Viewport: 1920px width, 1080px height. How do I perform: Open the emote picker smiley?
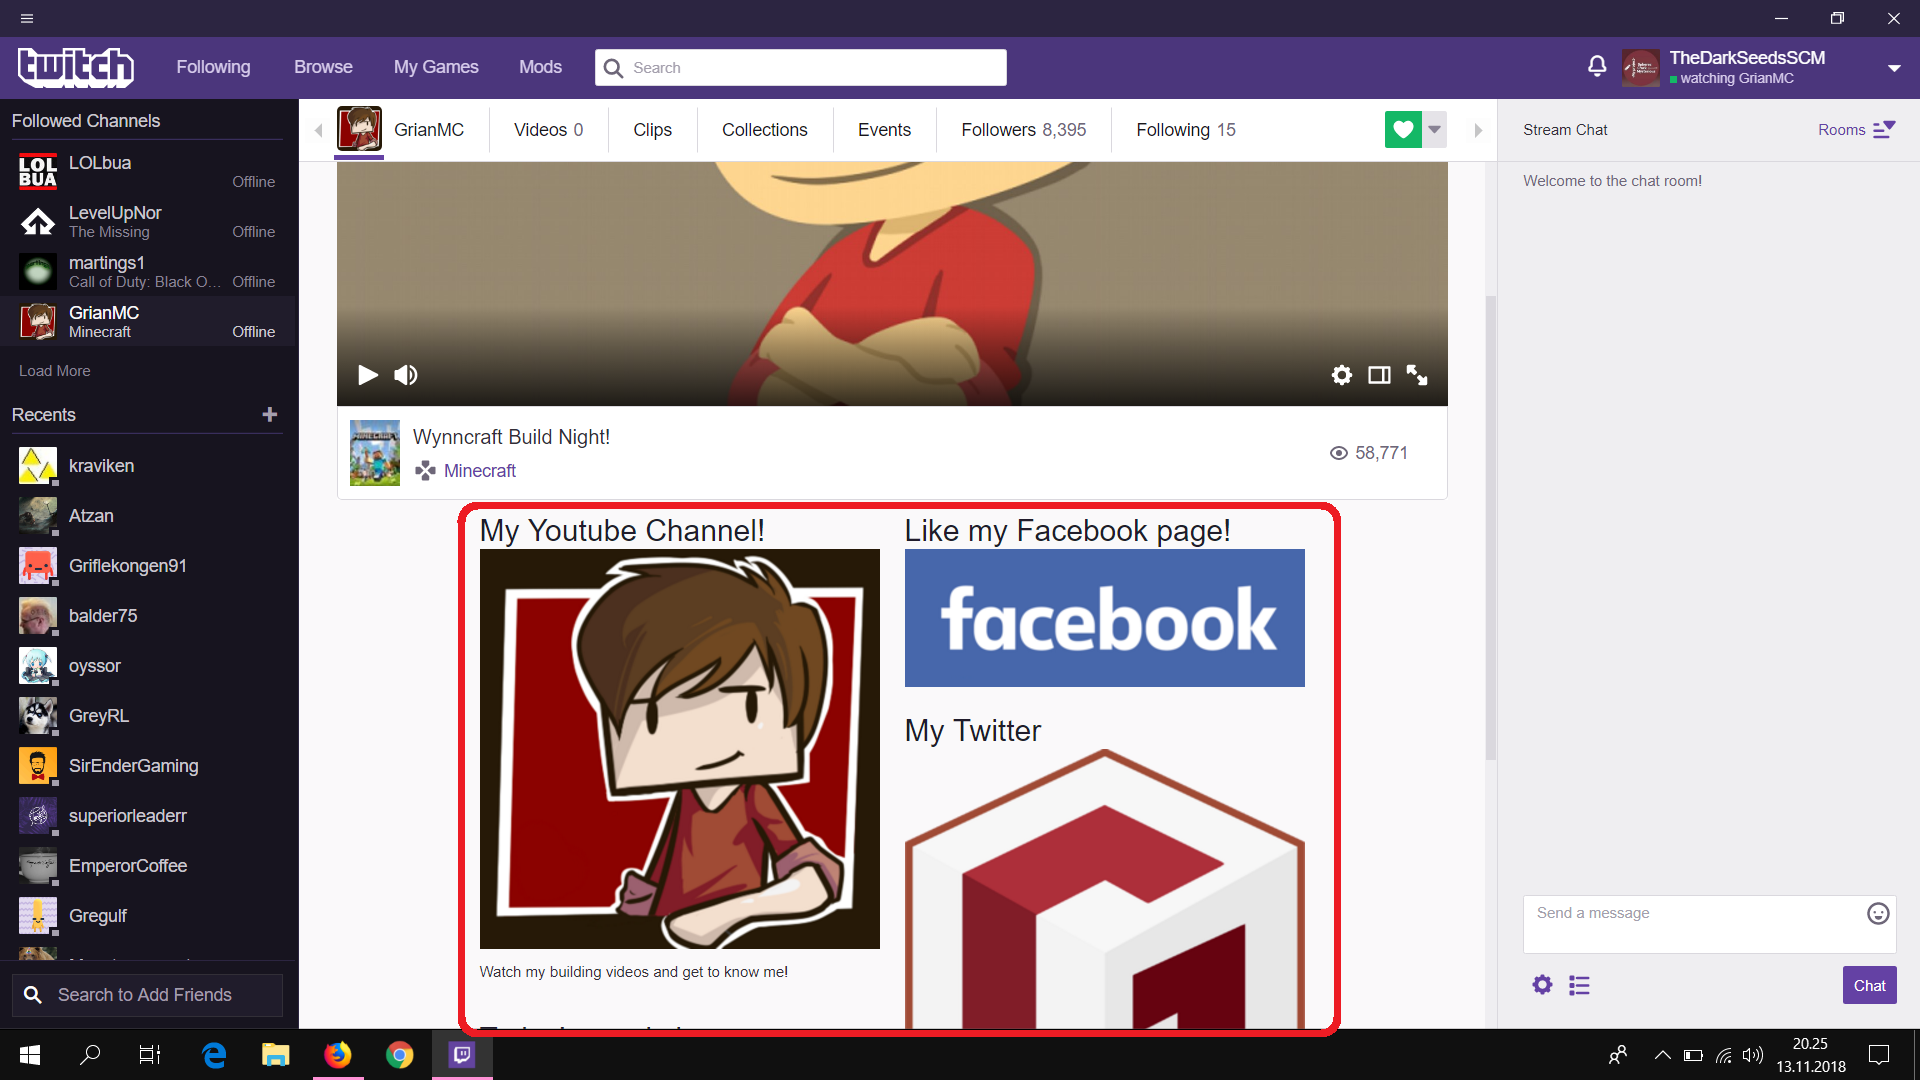(x=1878, y=913)
